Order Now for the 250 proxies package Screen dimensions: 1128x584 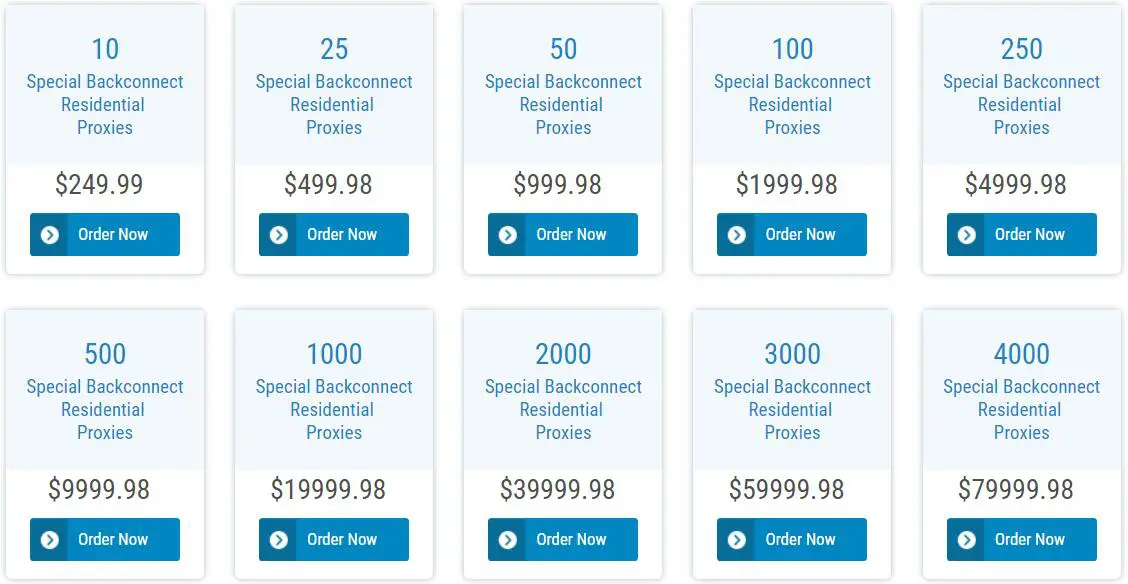tap(1029, 235)
